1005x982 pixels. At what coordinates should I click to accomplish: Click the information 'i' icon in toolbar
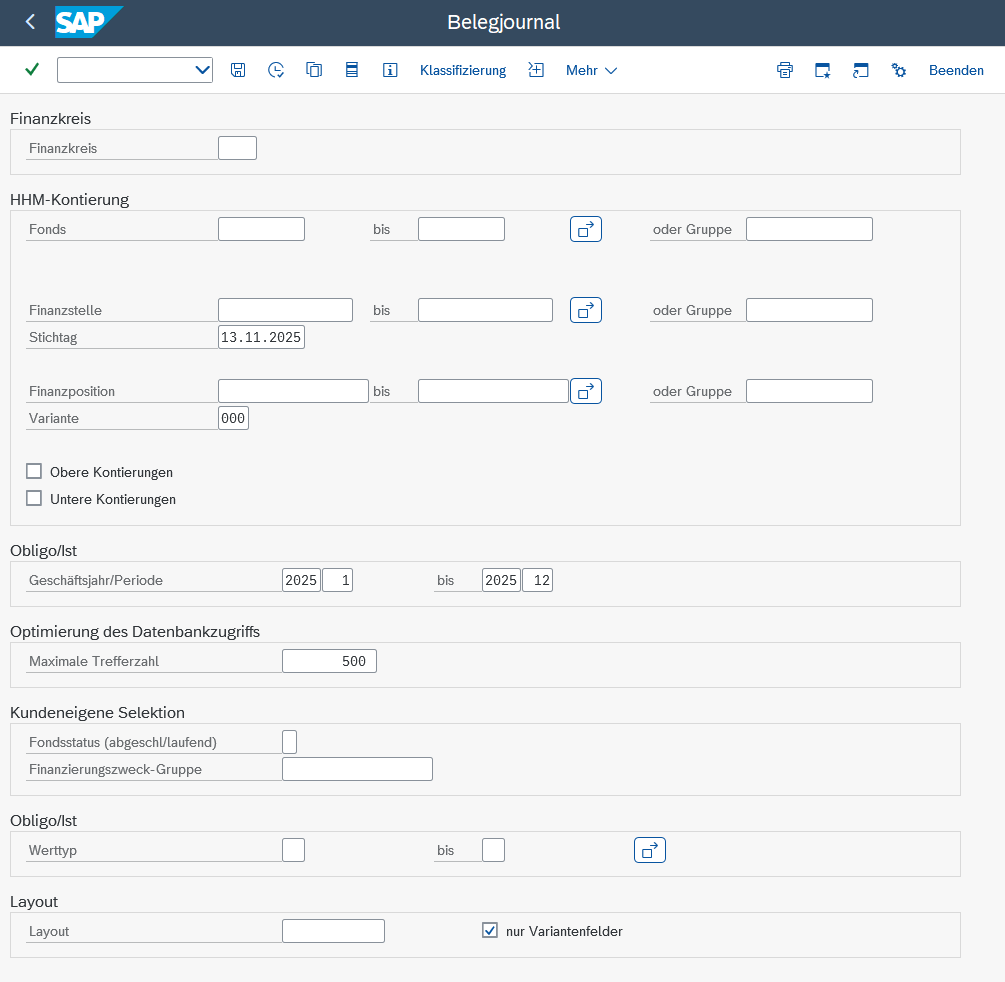click(x=390, y=70)
